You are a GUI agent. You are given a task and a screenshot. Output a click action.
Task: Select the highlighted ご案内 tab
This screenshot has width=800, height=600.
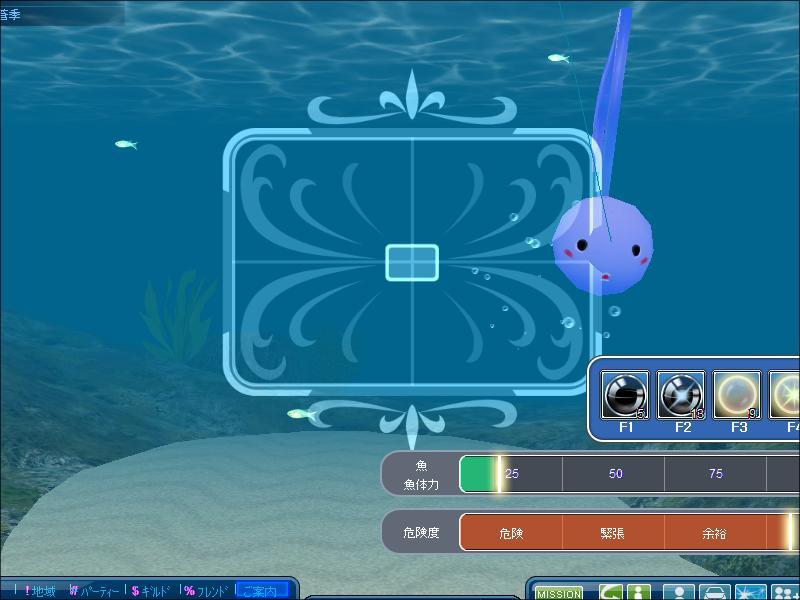coord(263,591)
